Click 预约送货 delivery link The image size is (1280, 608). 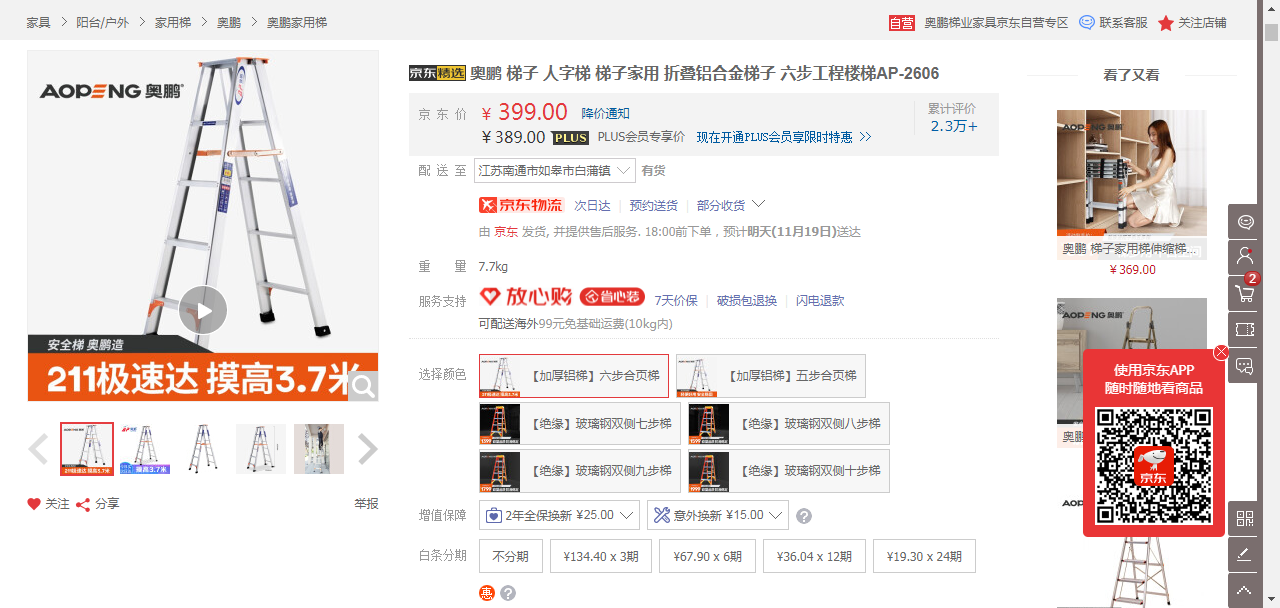654,205
